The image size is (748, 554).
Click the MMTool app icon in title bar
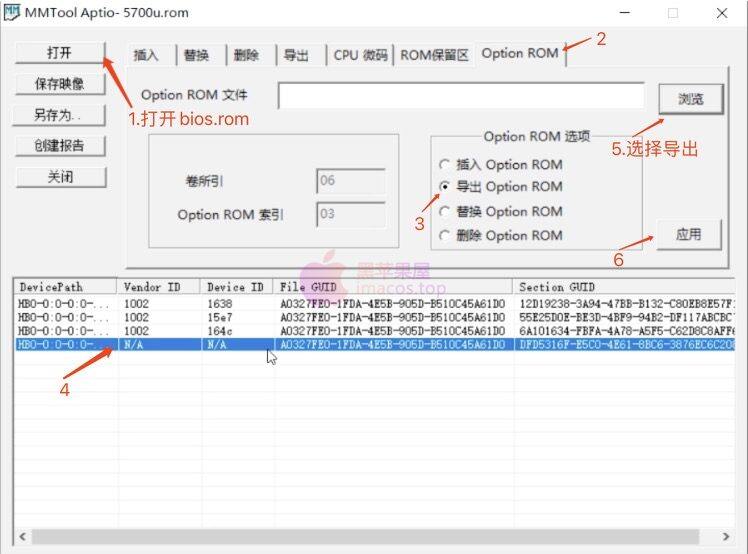click(x=12, y=12)
